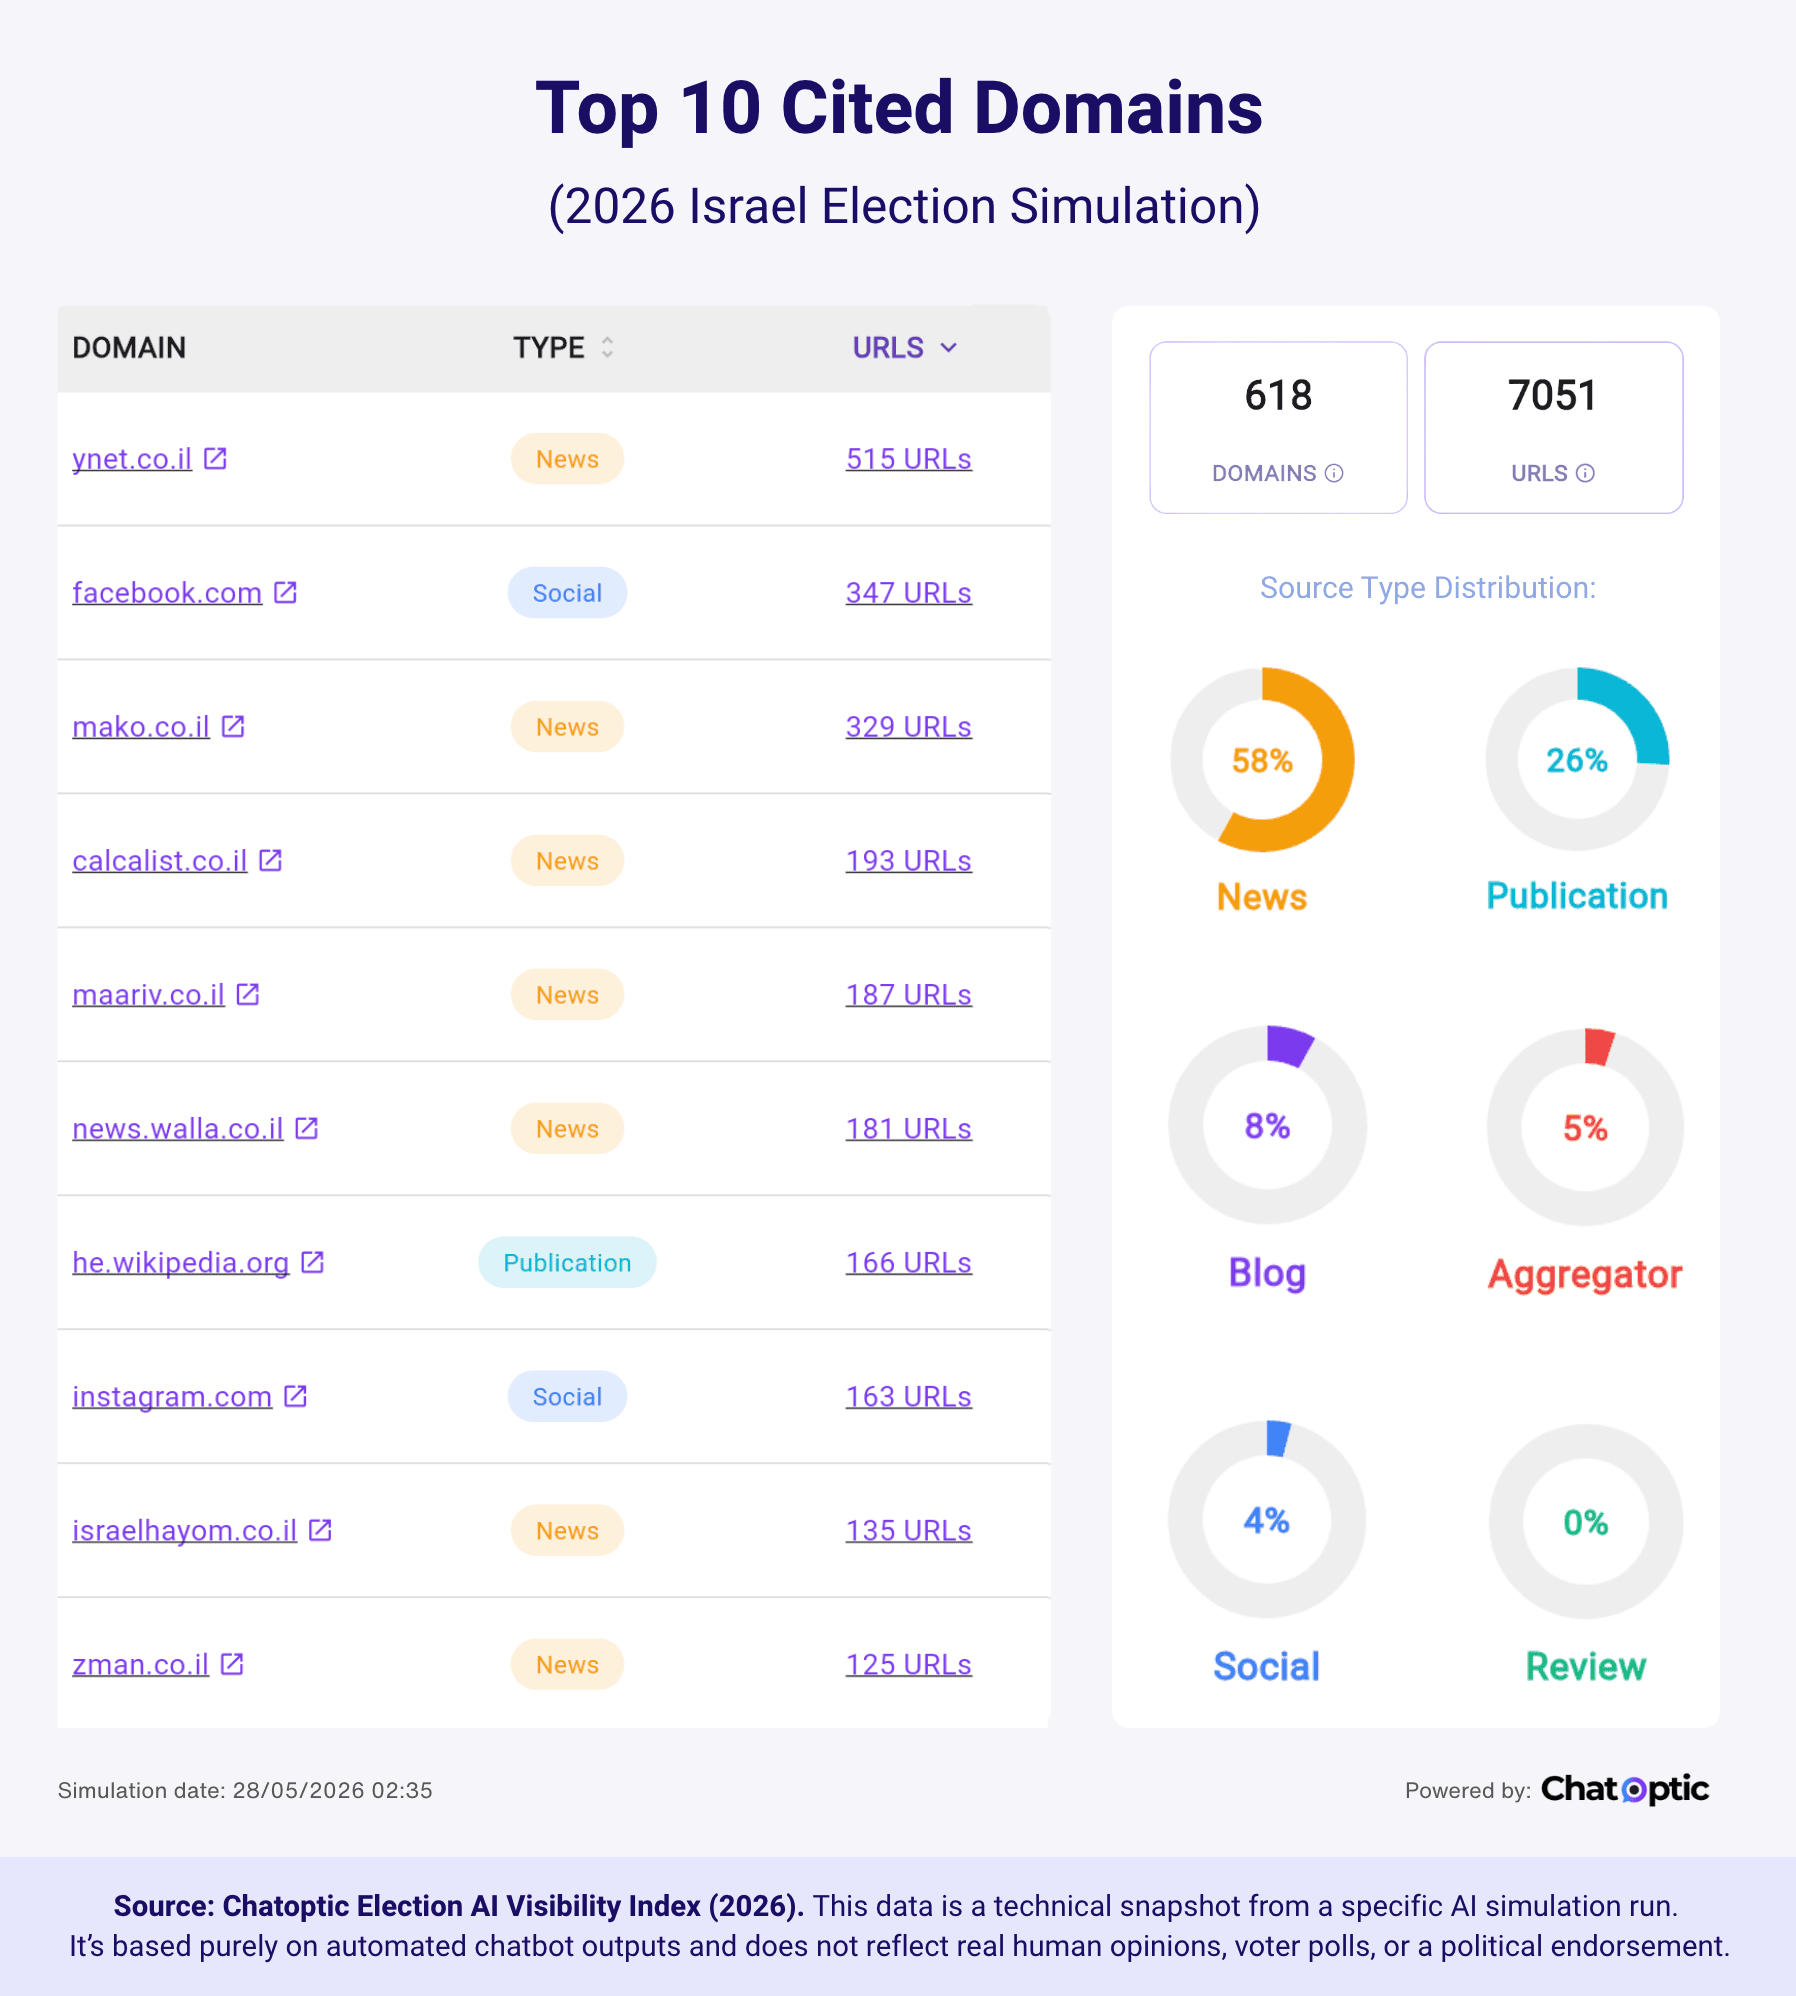The width and height of the screenshot is (1796, 1996).
Task: View the 329 URLs for mako
Action: tap(909, 727)
